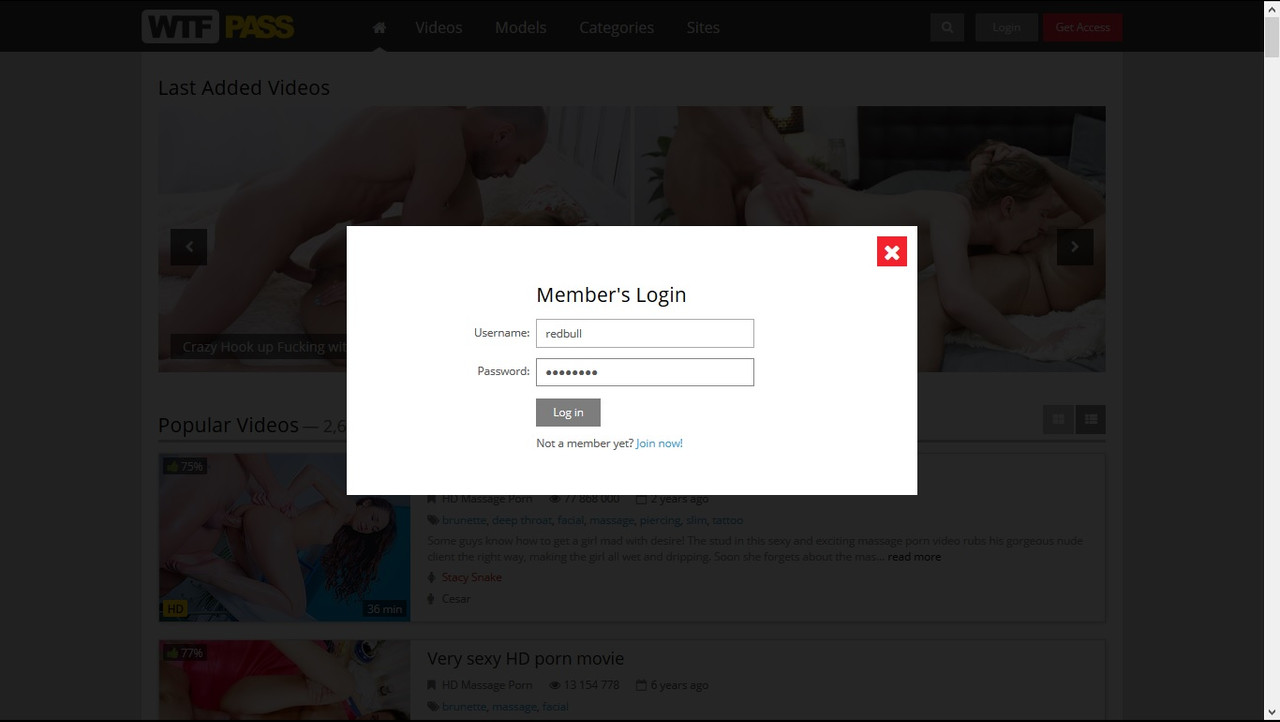Click the Join now! link
Screen dimensions: 1280x722
(659, 443)
